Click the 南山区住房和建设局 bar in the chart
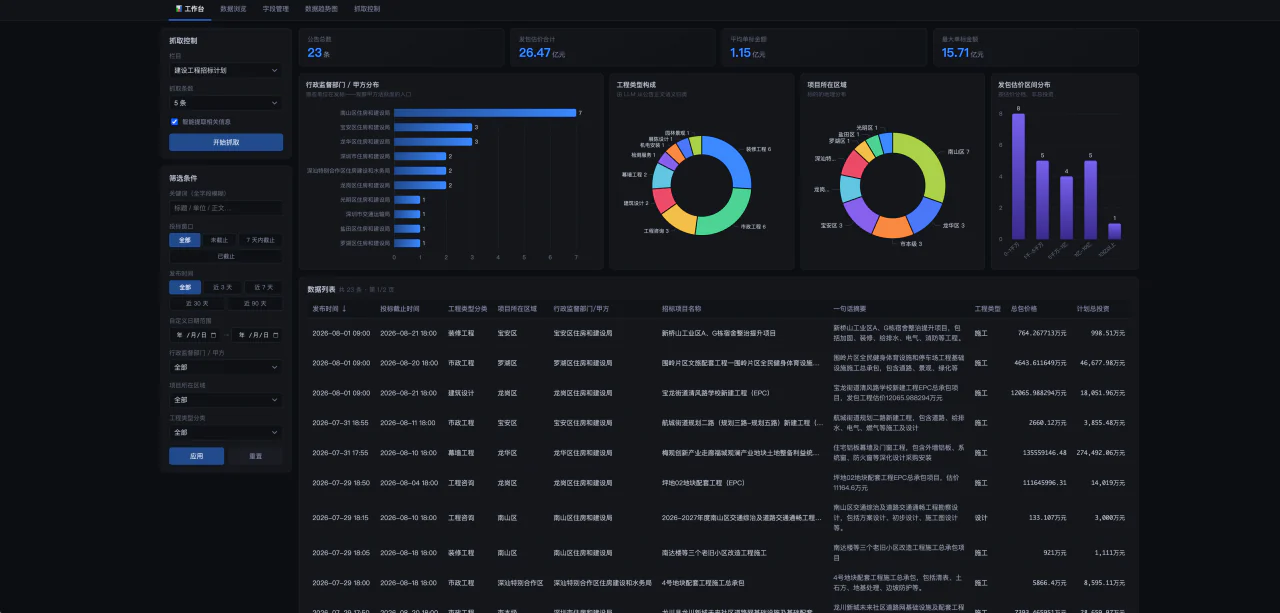 pos(485,113)
